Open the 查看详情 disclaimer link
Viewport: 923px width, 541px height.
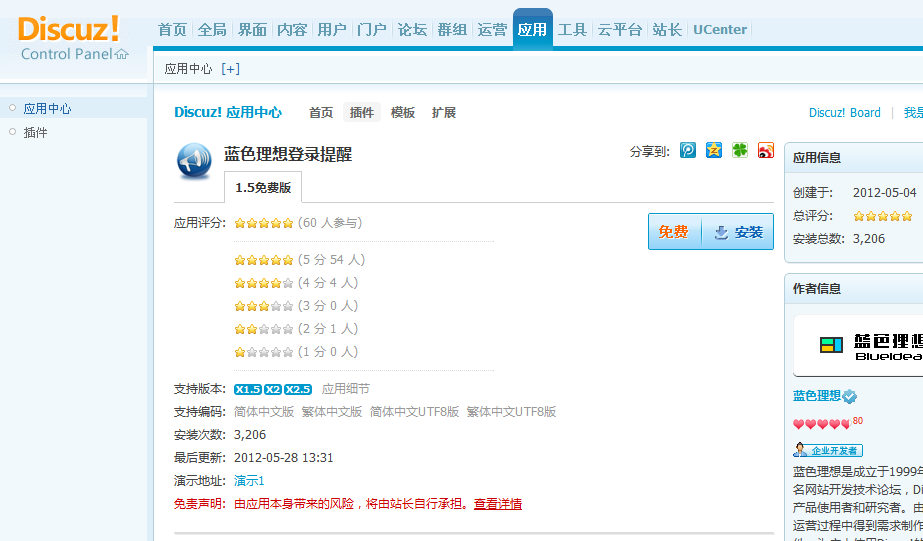tap(498, 504)
